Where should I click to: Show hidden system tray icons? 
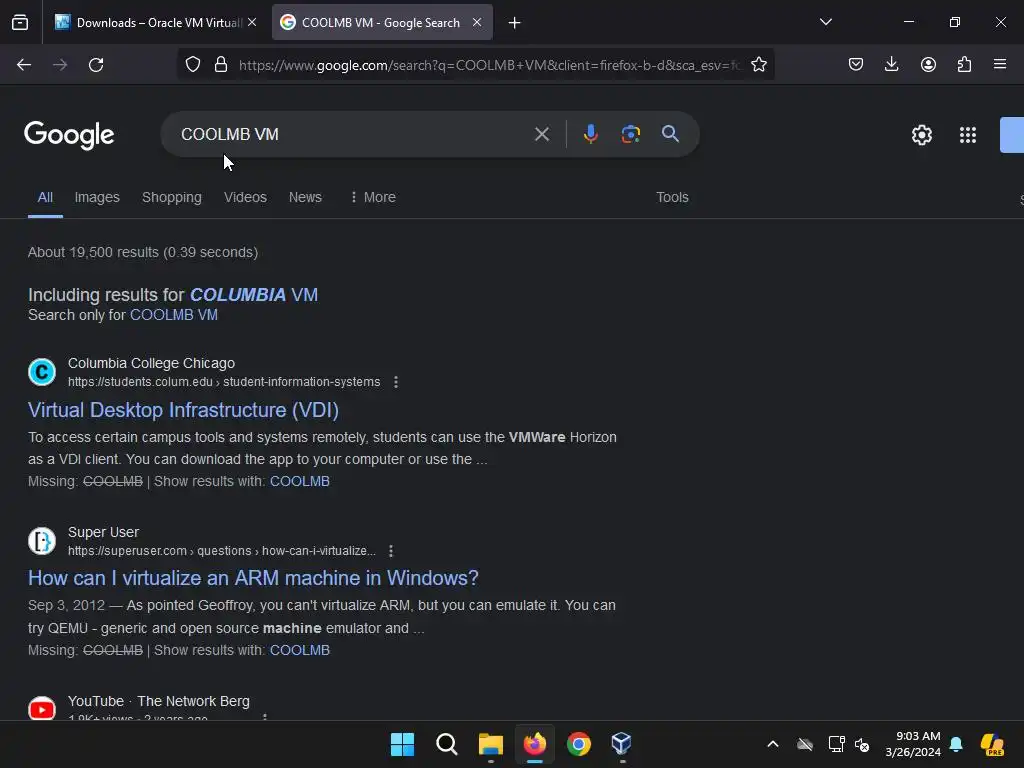pos(773,744)
